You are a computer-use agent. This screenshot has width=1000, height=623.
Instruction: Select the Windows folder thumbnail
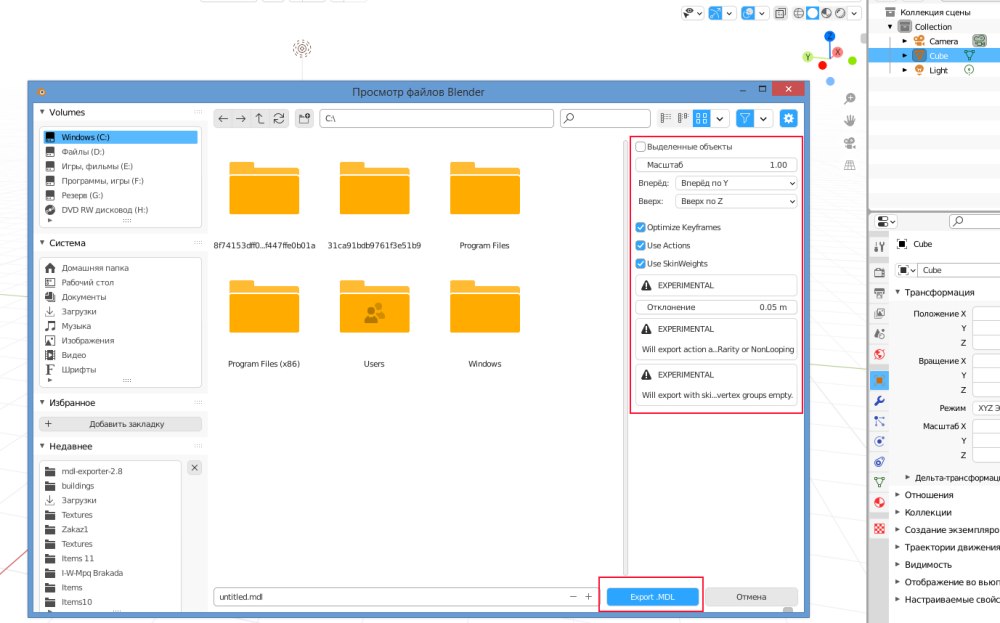485,307
